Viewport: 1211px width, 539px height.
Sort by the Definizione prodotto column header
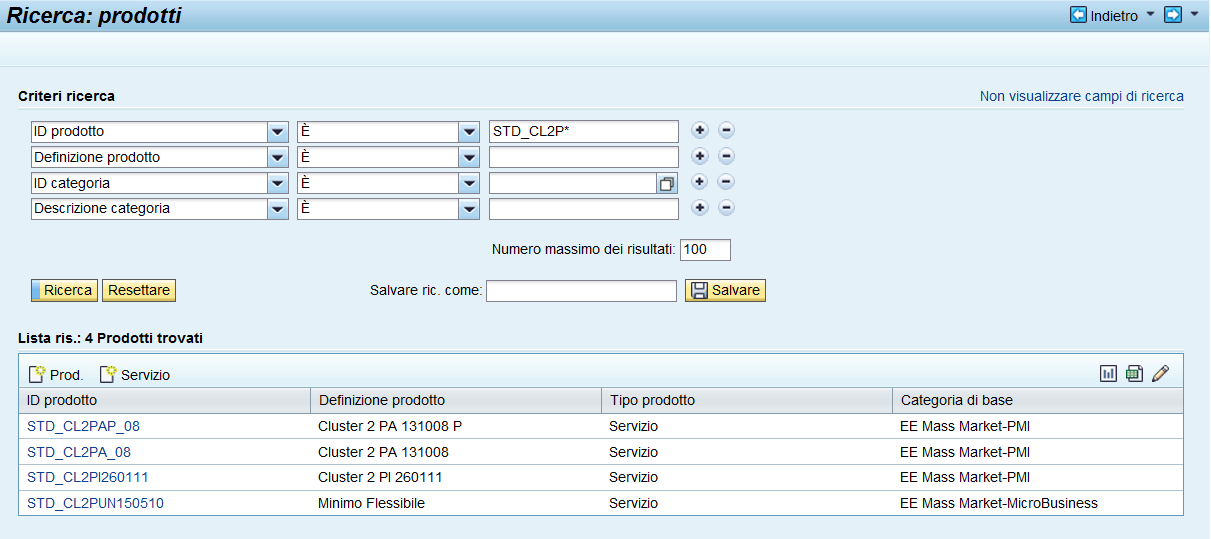coord(456,400)
